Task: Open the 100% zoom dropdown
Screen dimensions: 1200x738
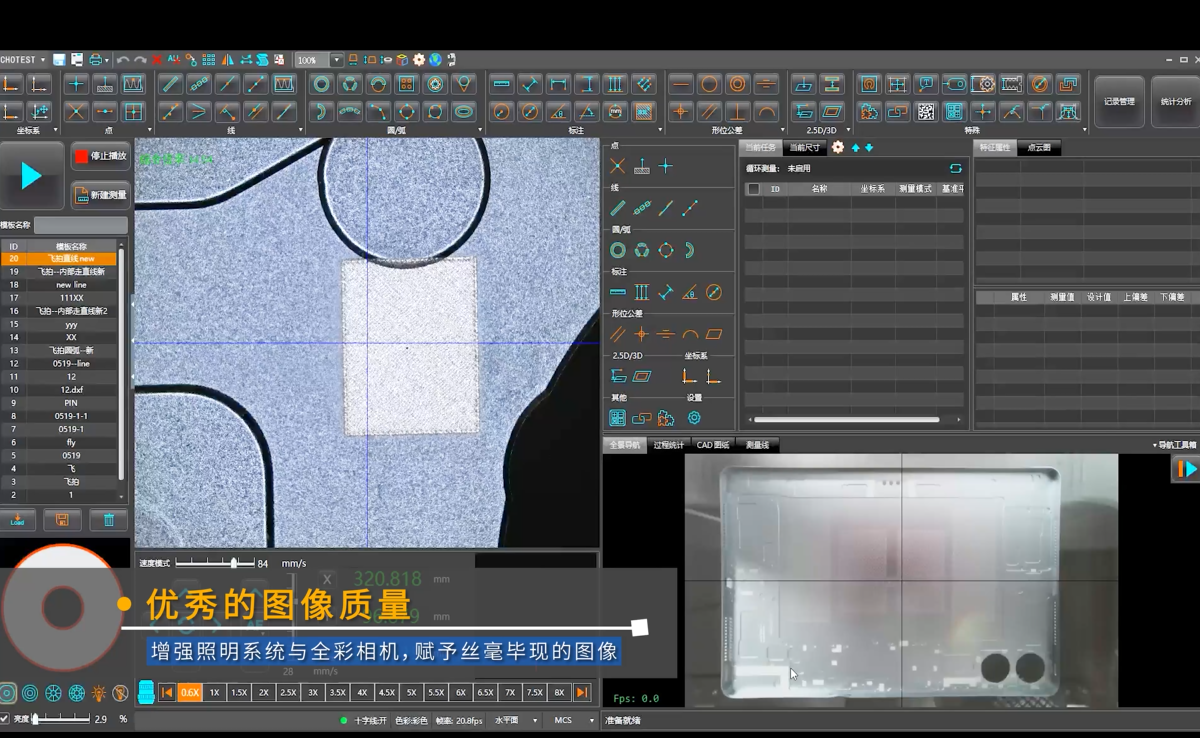Action: (x=336, y=60)
